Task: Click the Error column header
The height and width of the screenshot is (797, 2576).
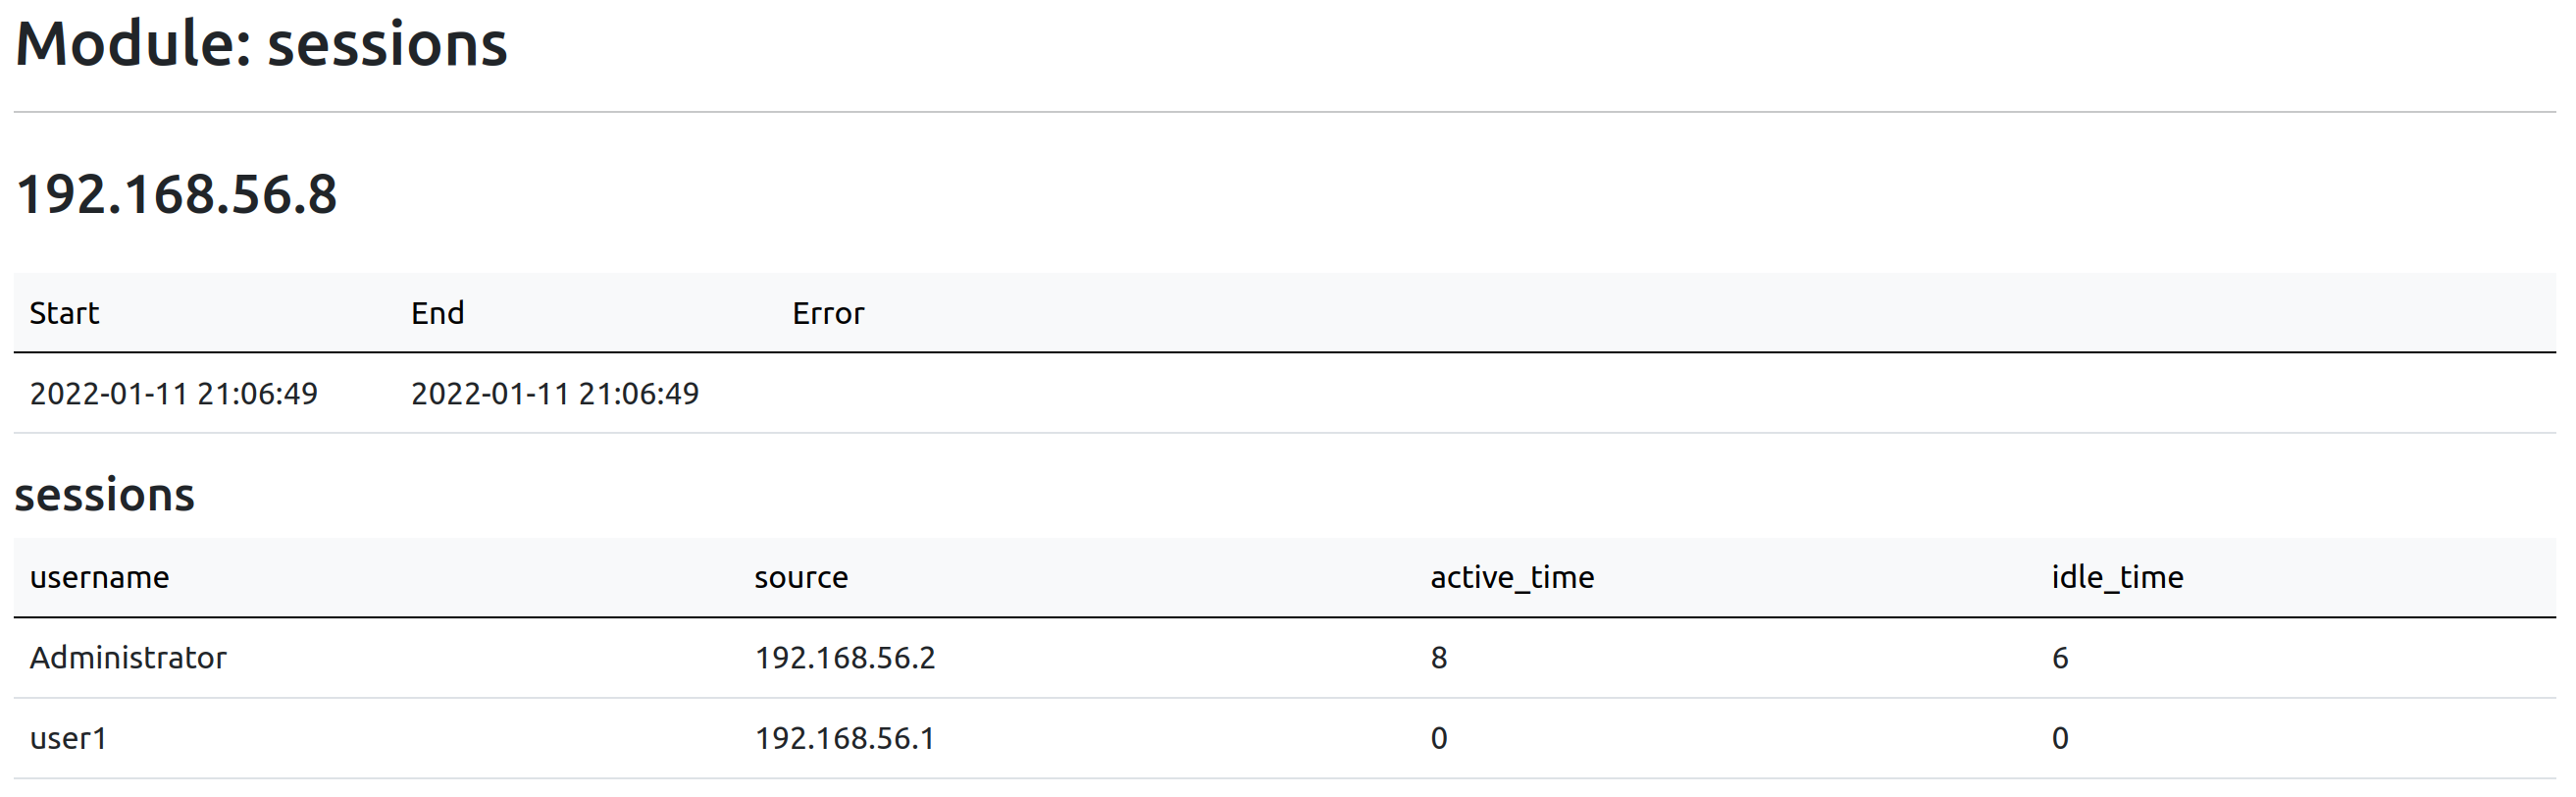Action: click(x=827, y=313)
